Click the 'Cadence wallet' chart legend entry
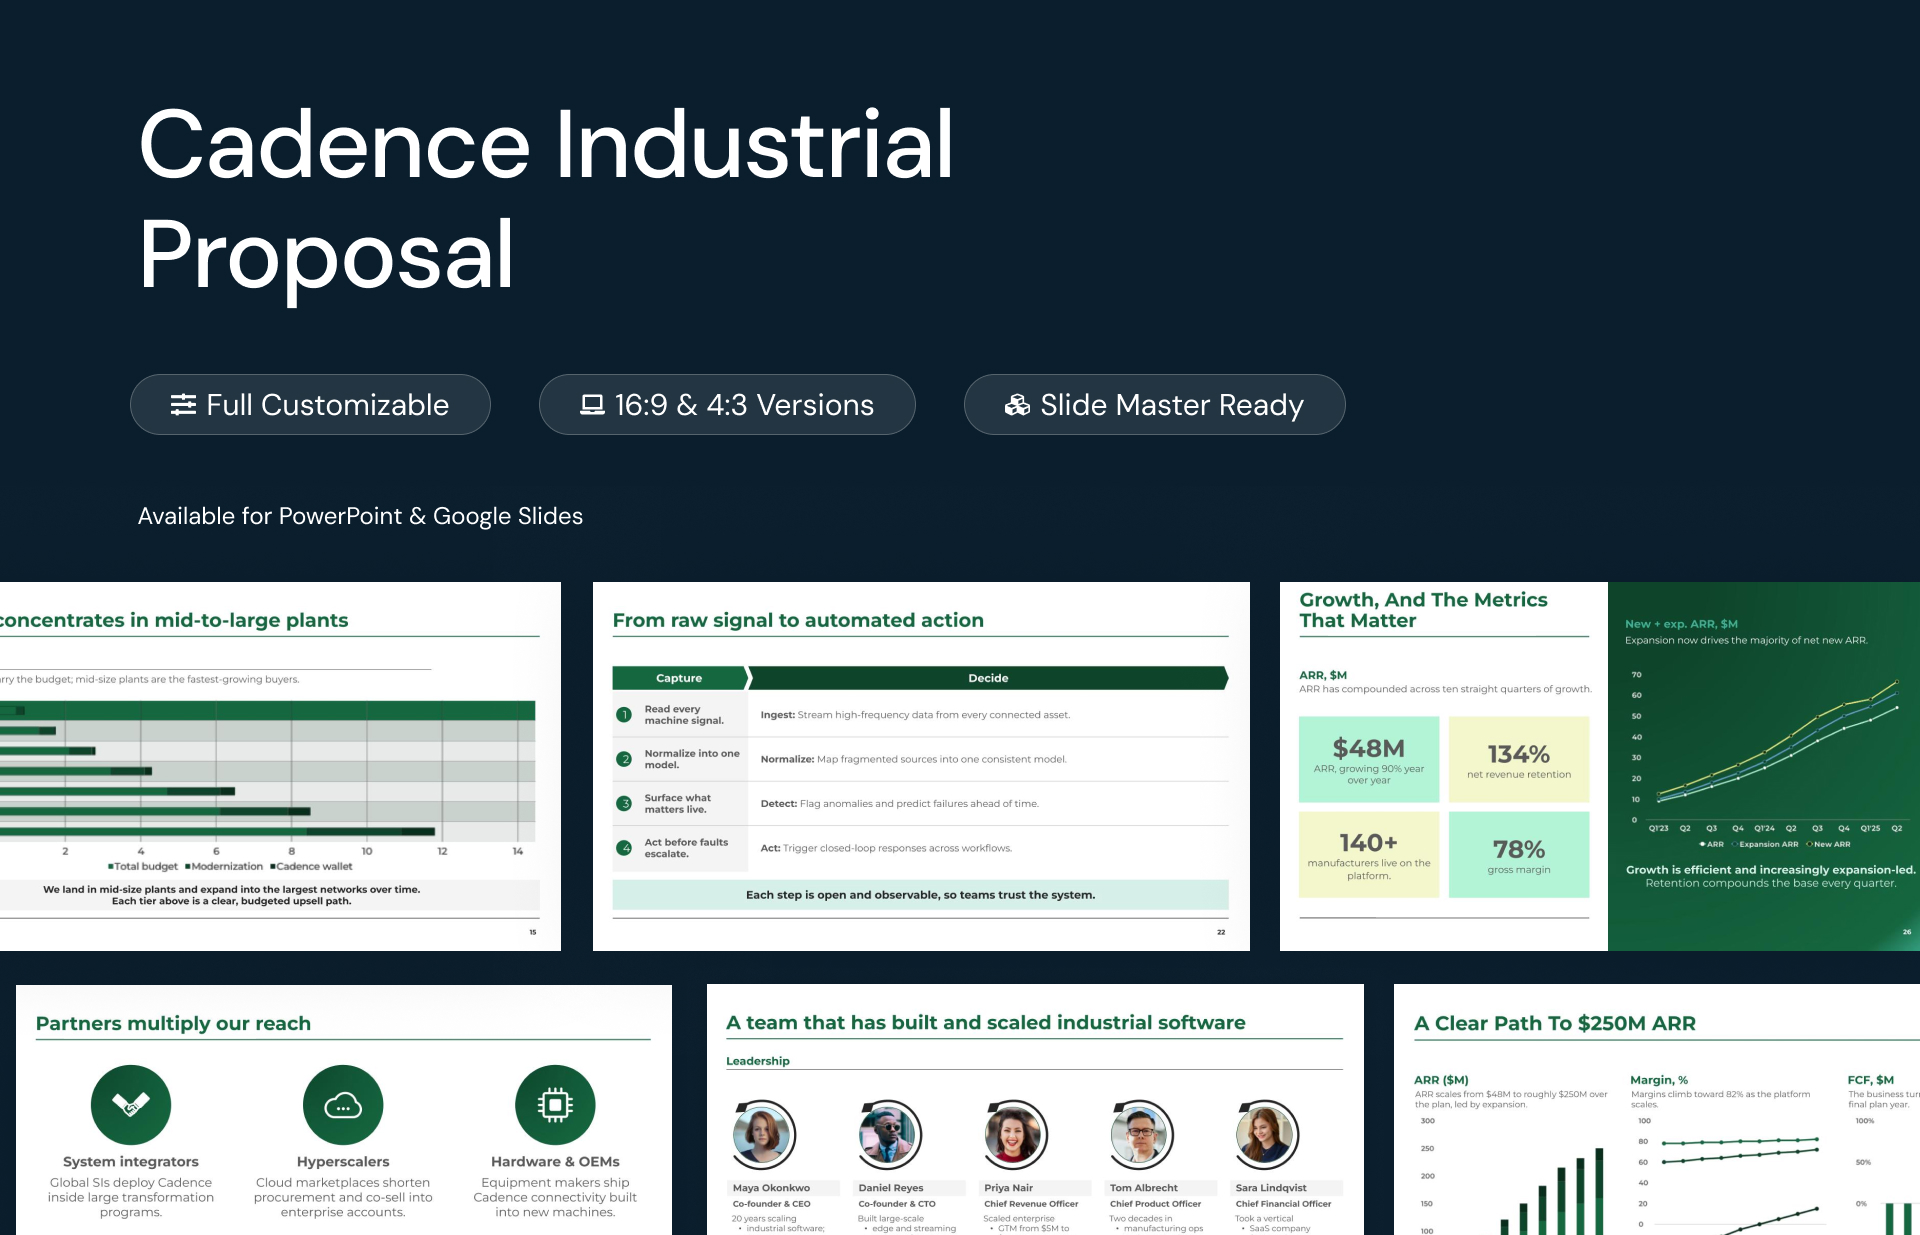The width and height of the screenshot is (1920, 1235). [x=311, y=866]
